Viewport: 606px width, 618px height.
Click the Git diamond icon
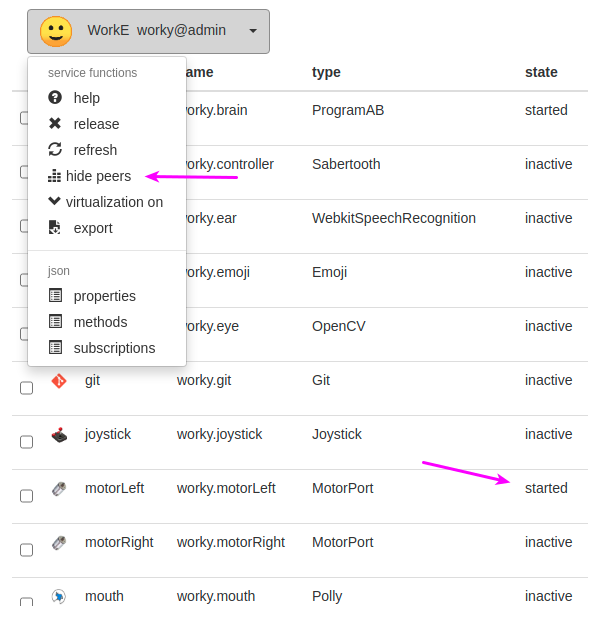(59, 381)
